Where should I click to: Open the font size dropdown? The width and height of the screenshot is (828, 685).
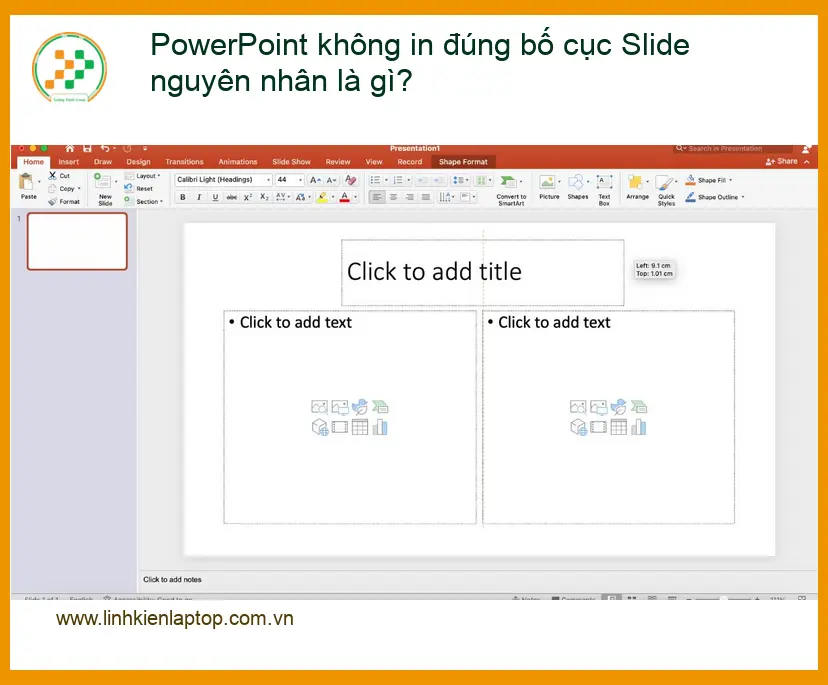point(300,180)
